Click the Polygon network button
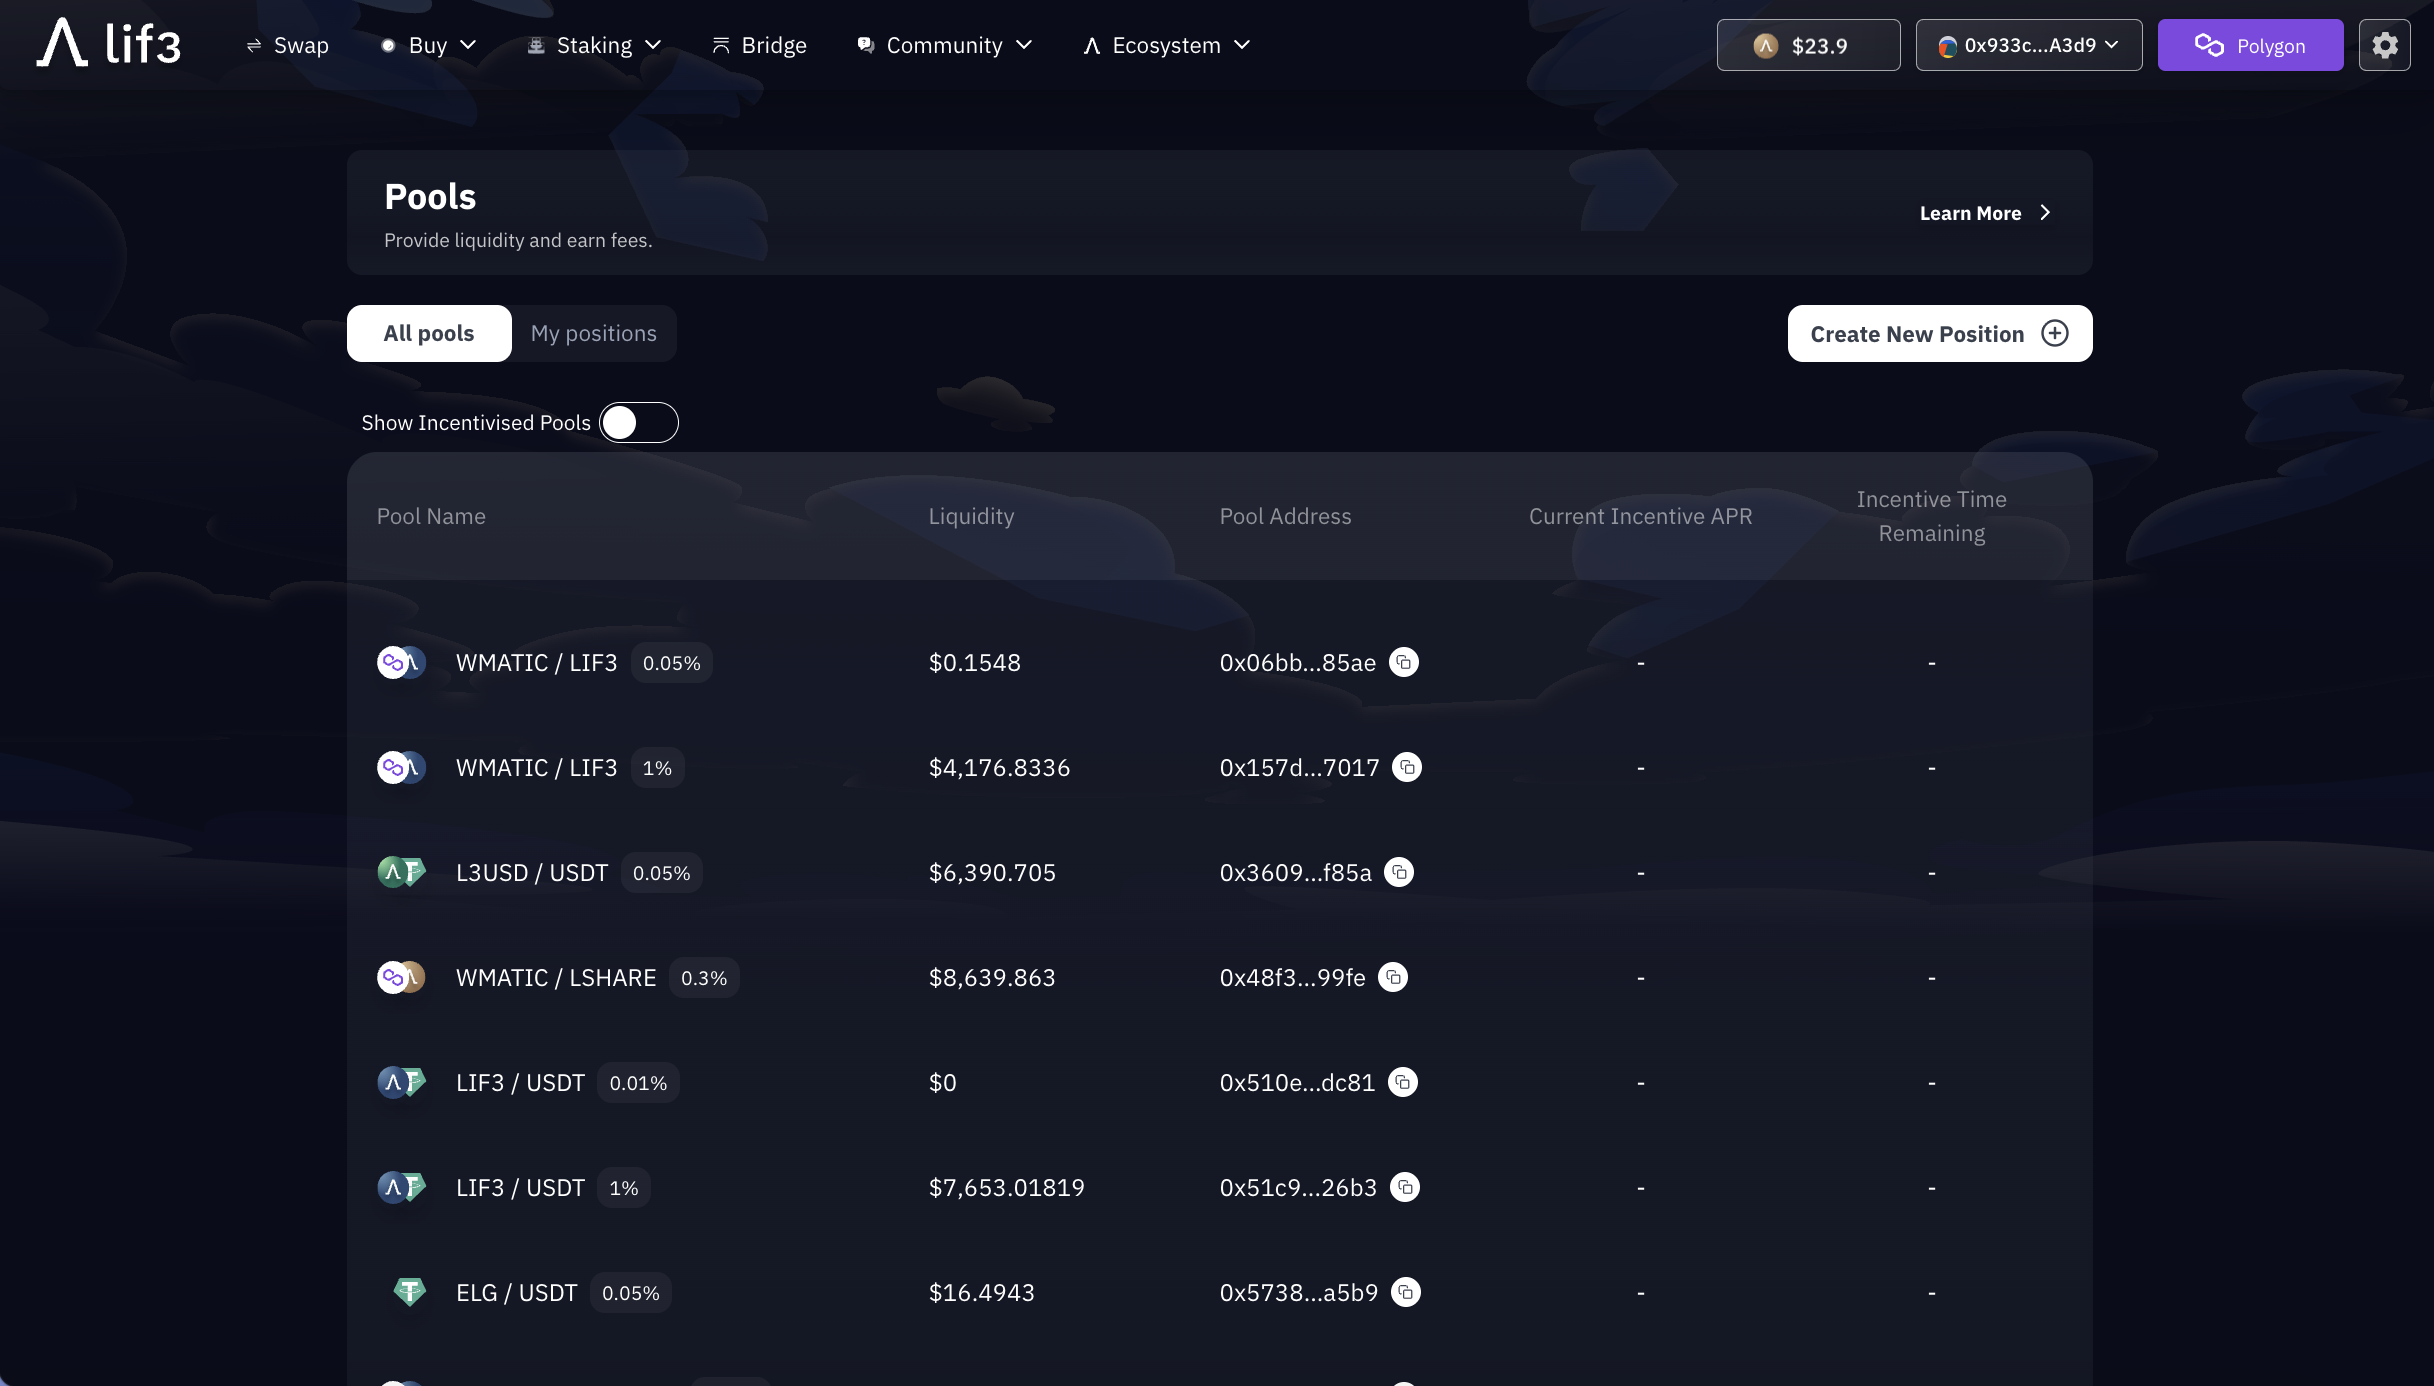This screenshot has width=2434, height=1386. click(2250, 45)
